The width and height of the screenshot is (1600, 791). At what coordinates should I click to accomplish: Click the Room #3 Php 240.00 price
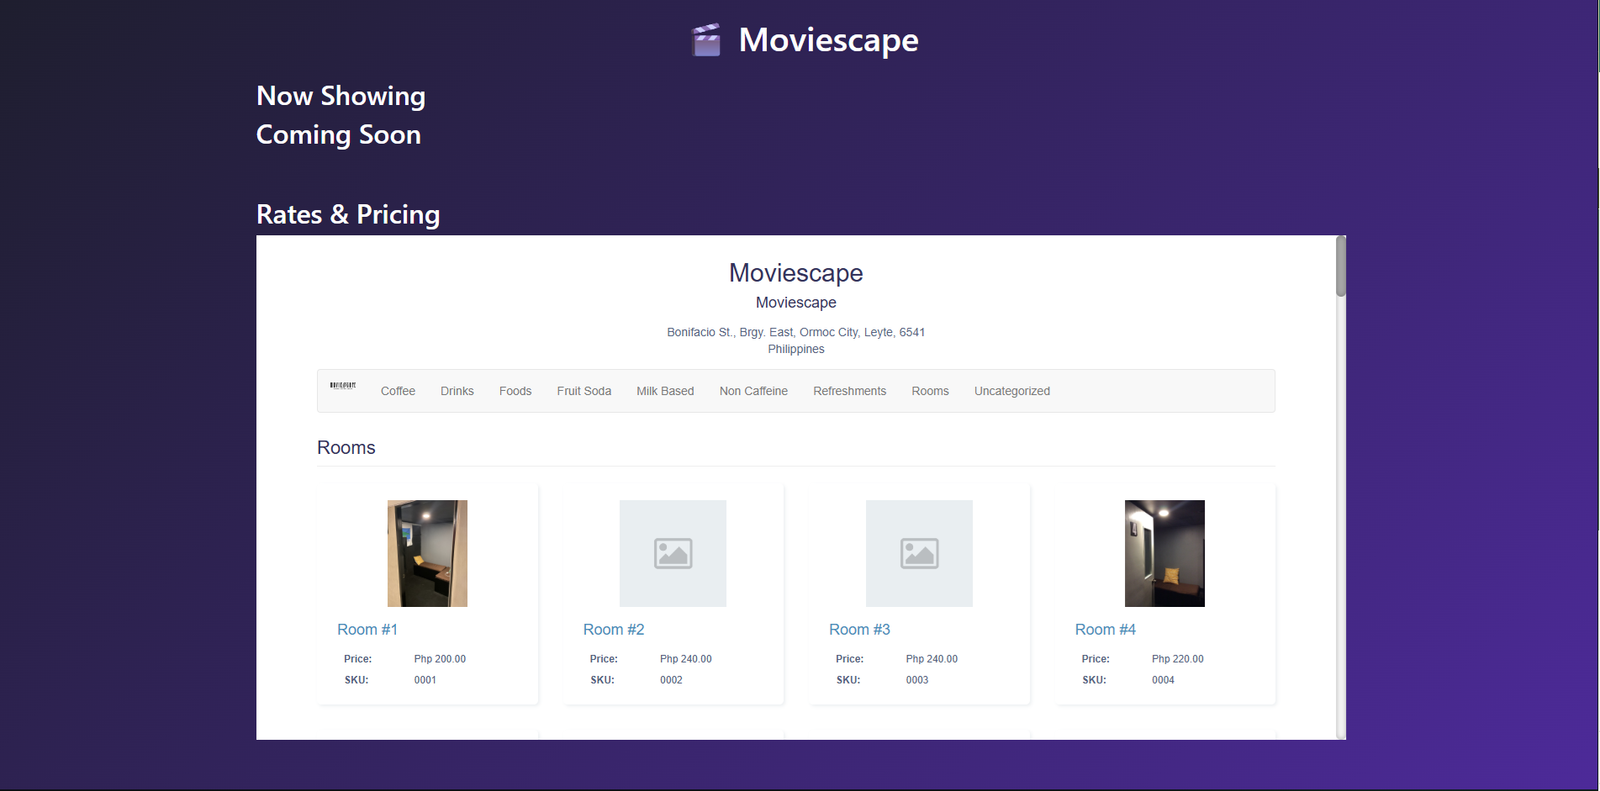tap(932, 659)
